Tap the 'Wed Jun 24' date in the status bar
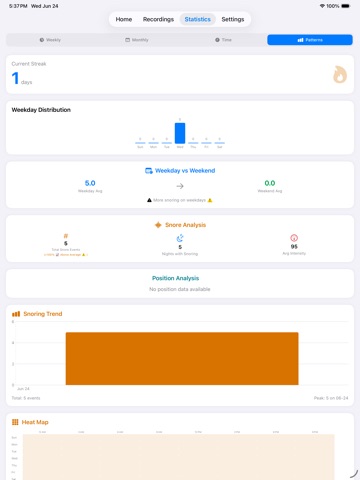This screenshot has height=480, width=360. [45, 6]
